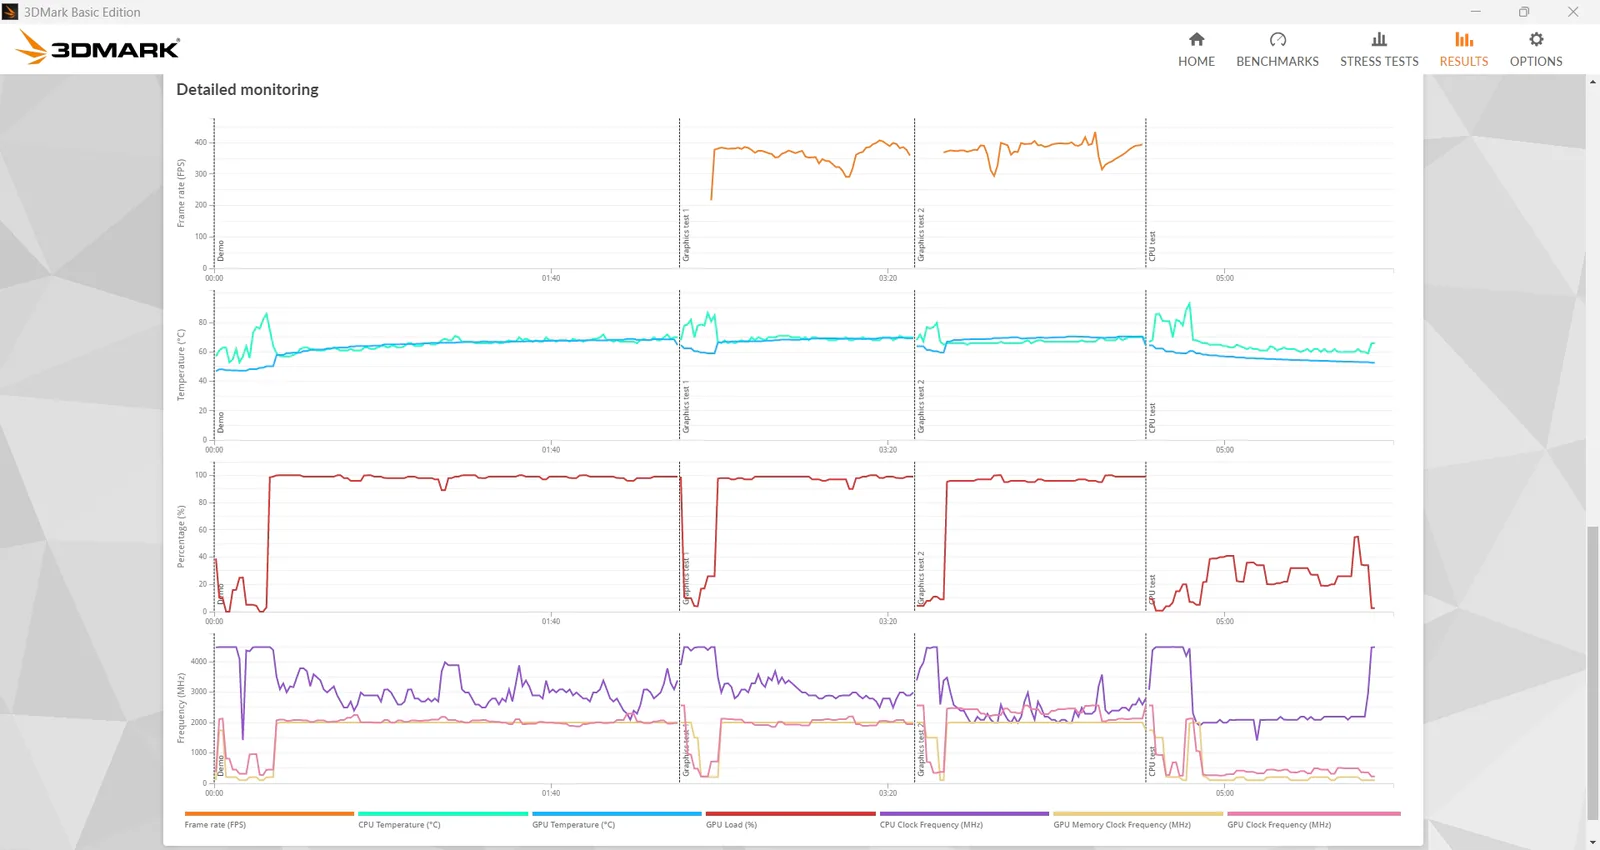Click the 3DMark logo
Screen dimensions: 1600x850
tap(98, 47)
